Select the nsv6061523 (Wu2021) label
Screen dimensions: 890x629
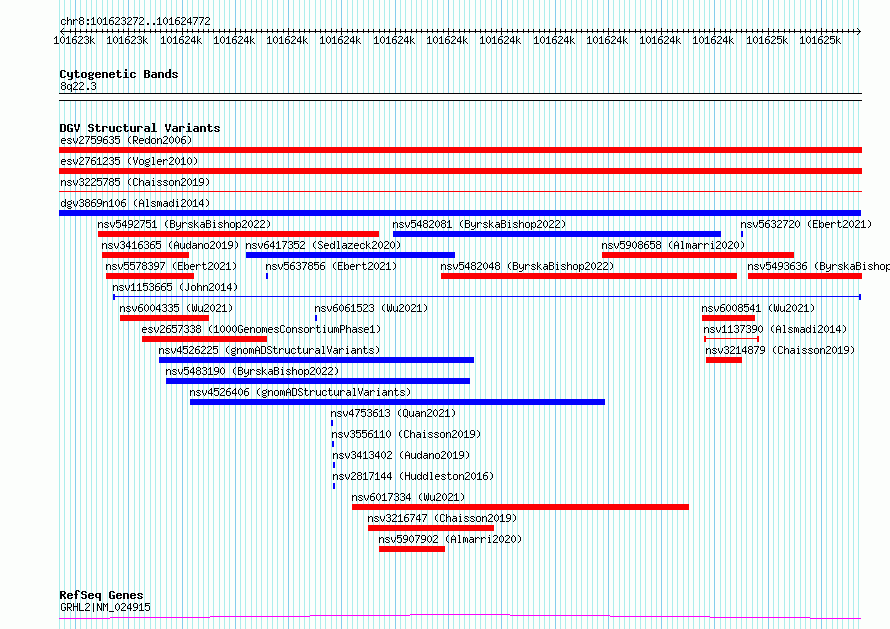click(x=371, y=308)
